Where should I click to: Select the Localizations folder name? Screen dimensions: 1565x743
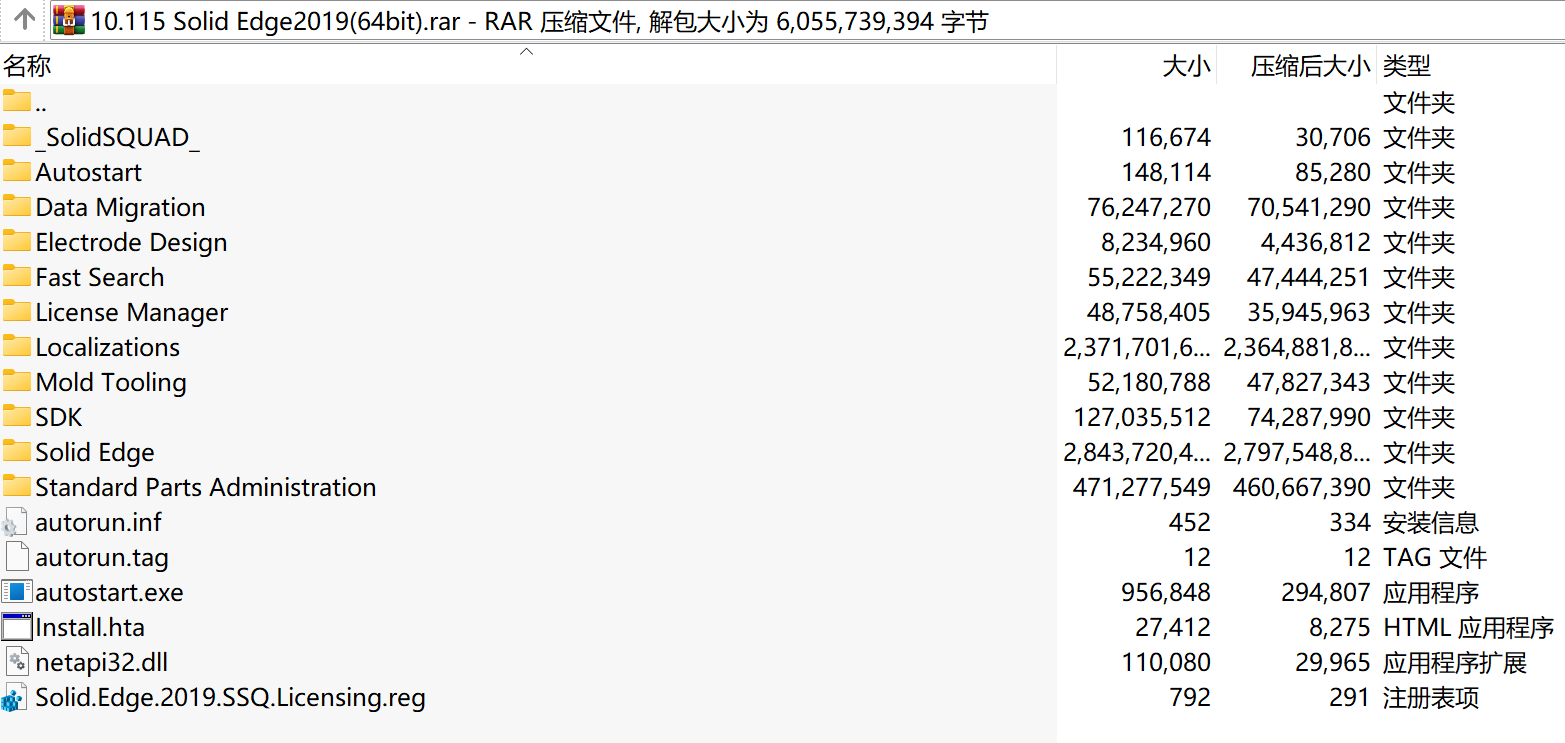[x=108, y=347]
